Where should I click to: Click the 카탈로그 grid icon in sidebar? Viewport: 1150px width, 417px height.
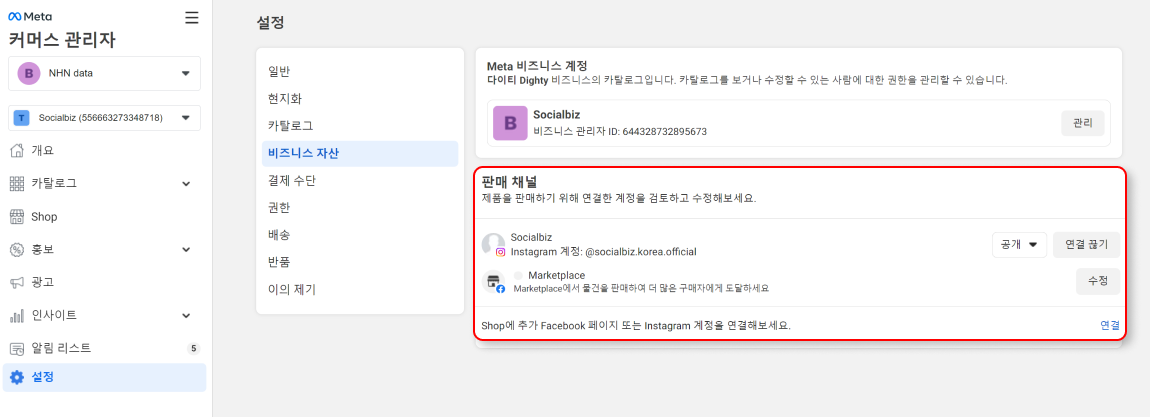(17, 183)
